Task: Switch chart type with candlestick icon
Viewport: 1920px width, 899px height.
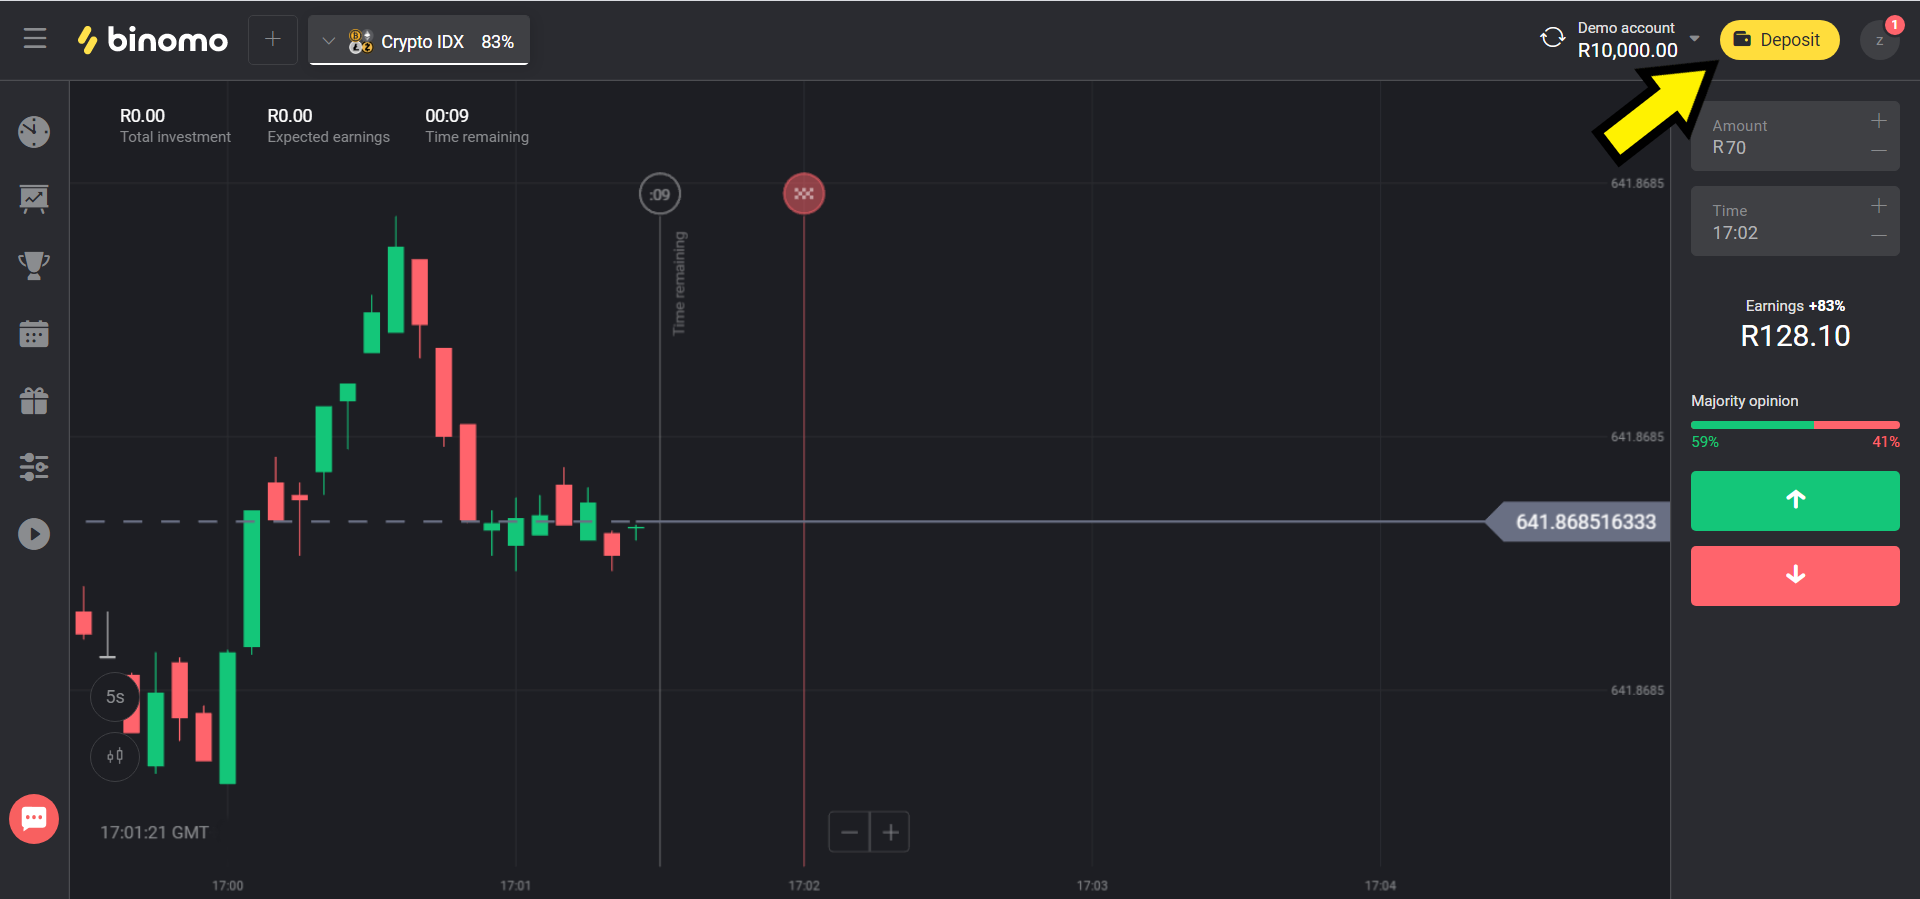Action: tap(115, 756)
